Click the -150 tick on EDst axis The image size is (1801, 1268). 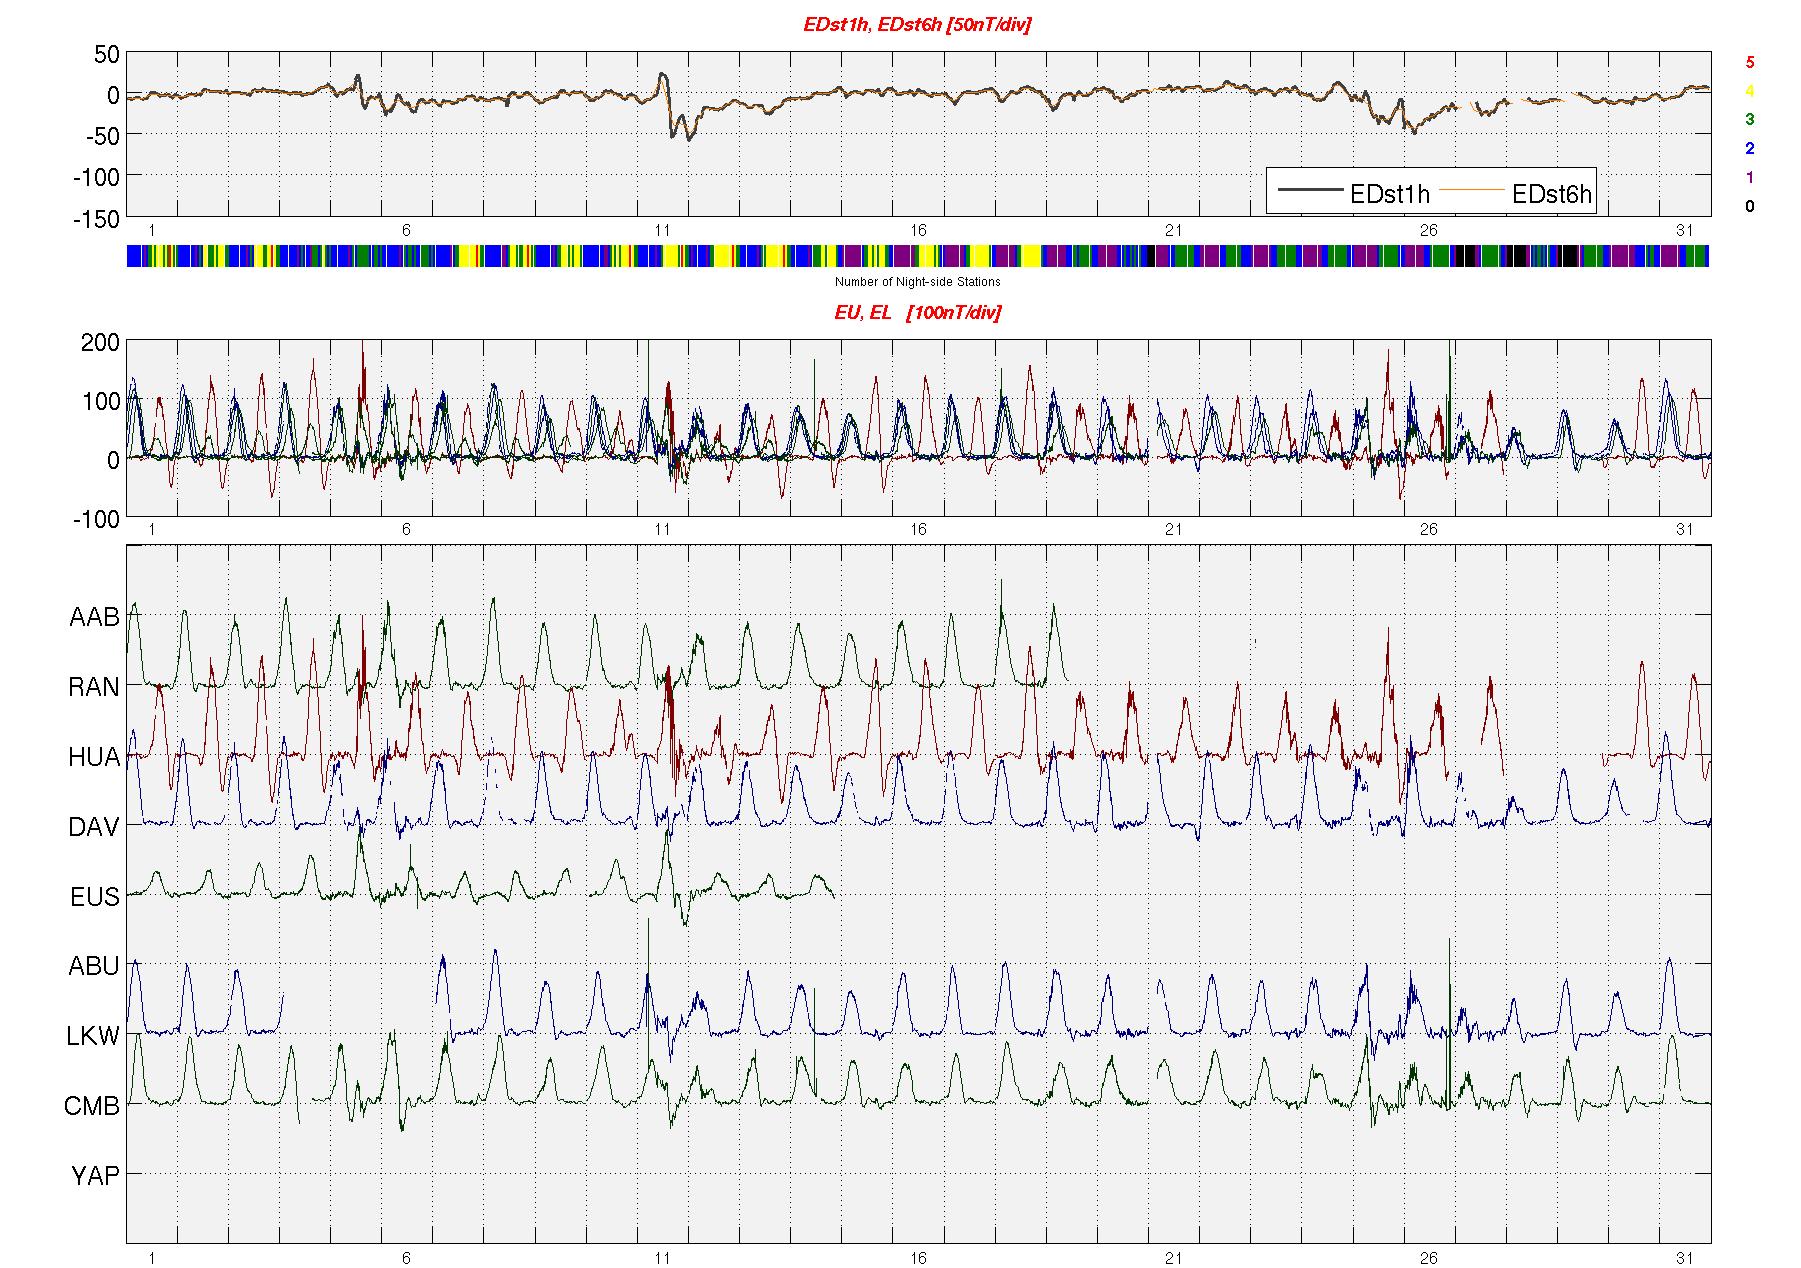point(96,219)
